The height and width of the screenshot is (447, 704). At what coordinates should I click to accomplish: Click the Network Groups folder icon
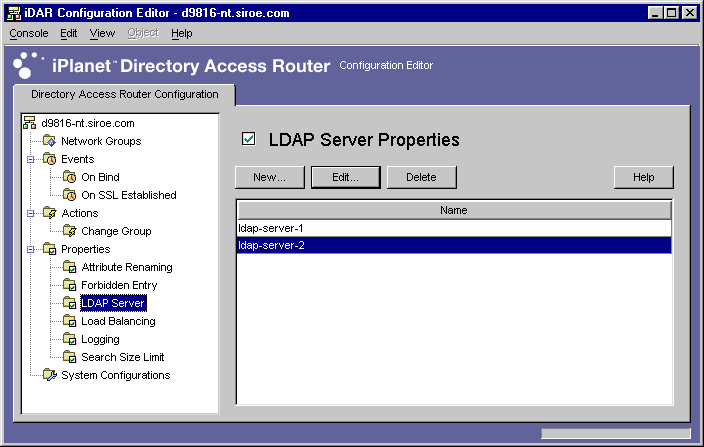(49, 141)
